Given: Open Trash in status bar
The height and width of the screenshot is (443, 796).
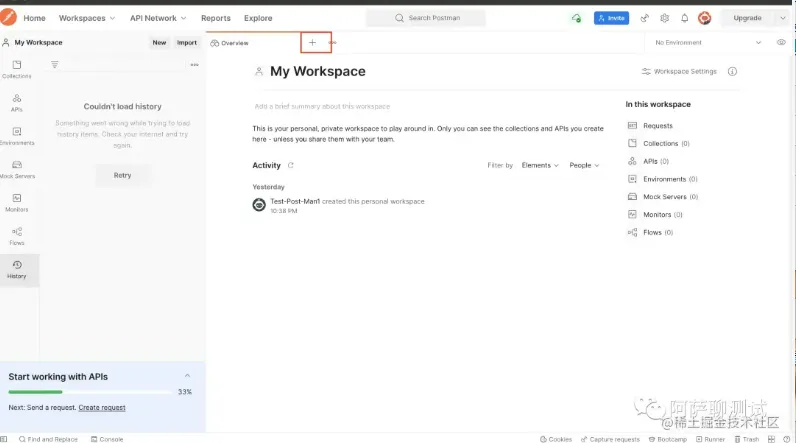Looking at the screenshot, I should 747,439.
